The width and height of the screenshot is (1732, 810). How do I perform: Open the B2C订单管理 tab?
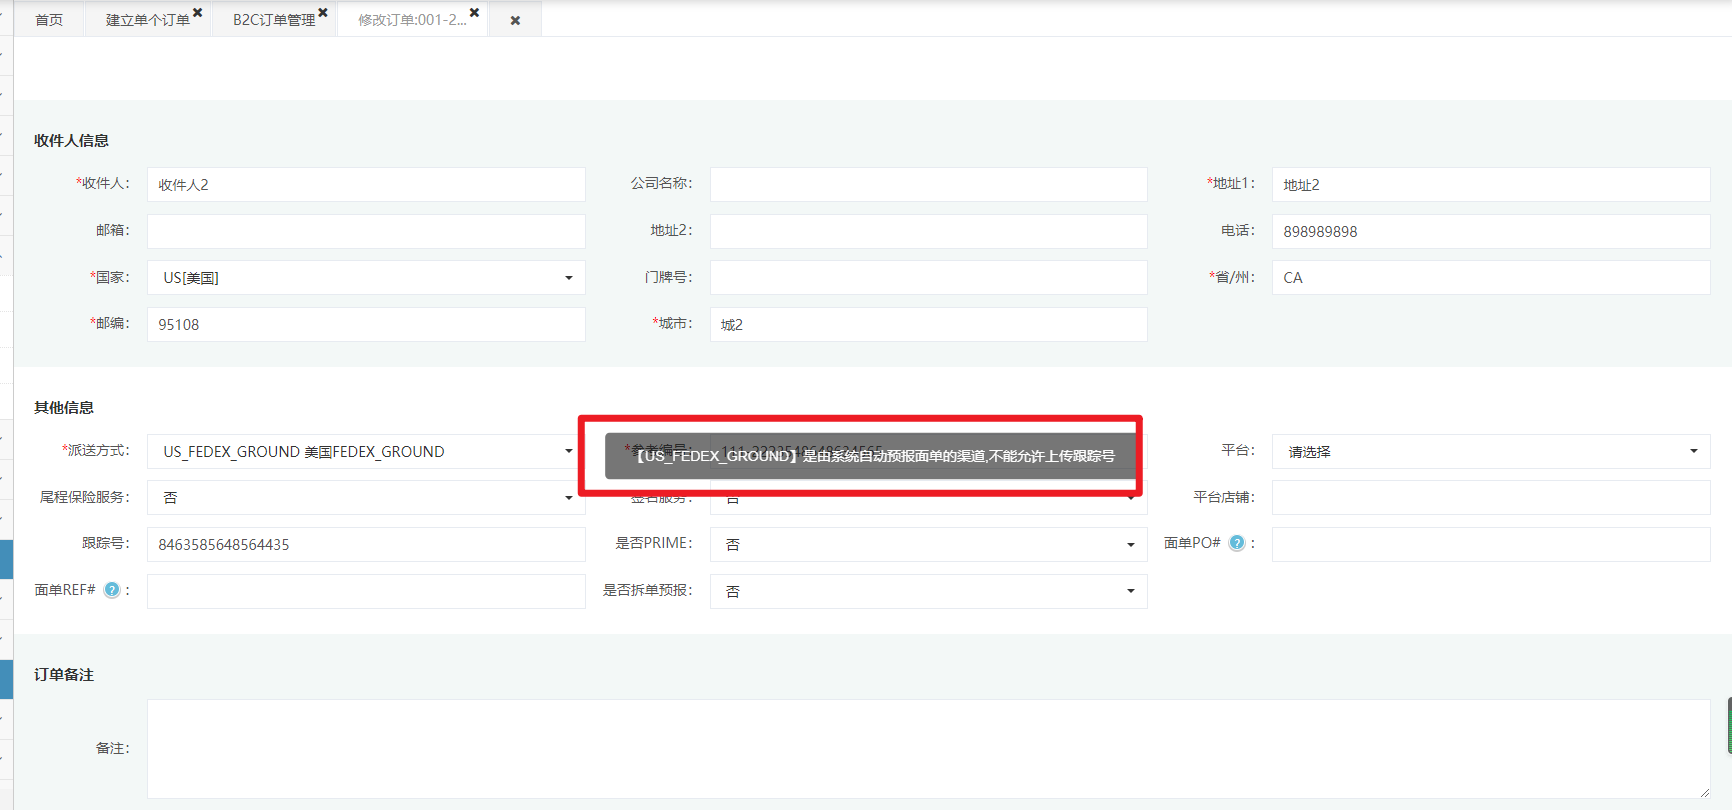click(x=274, y=20)
